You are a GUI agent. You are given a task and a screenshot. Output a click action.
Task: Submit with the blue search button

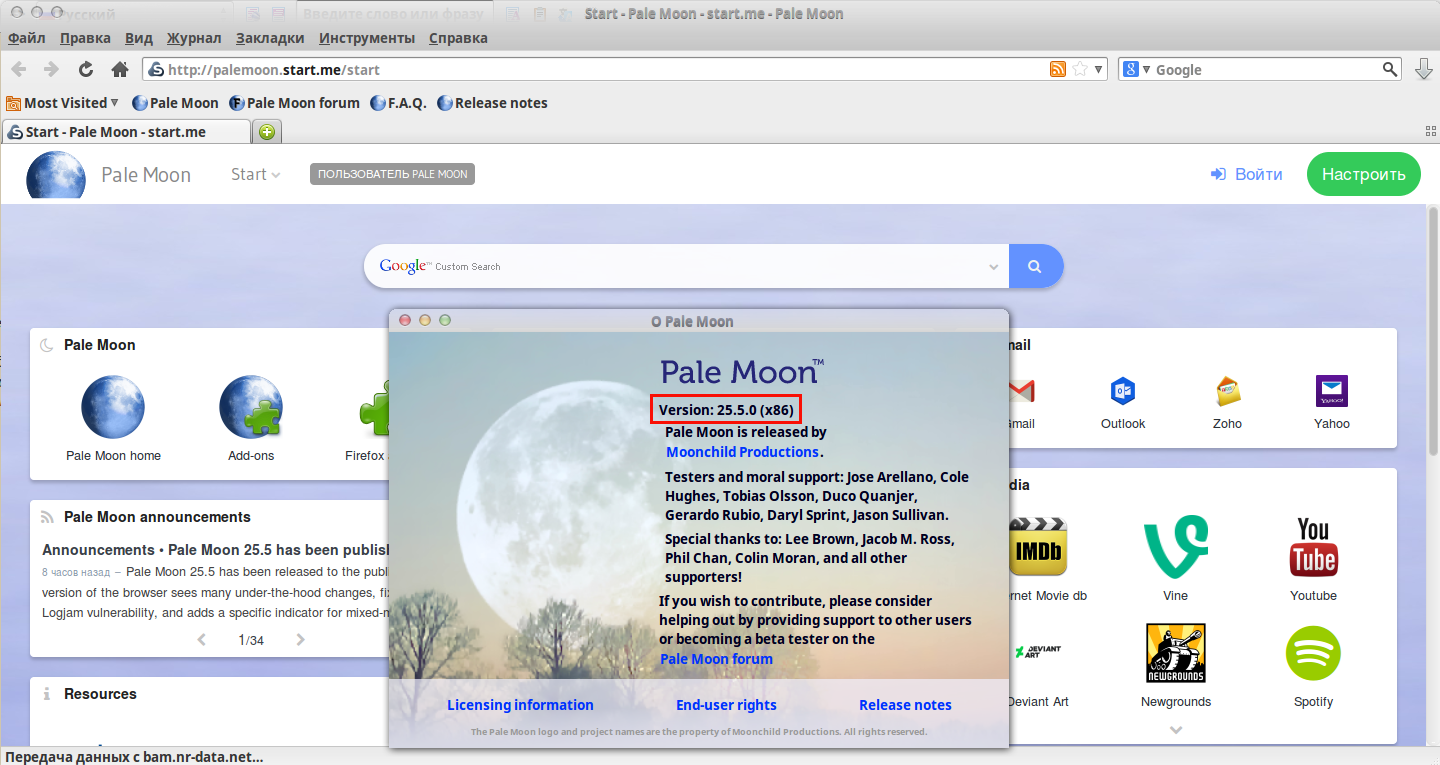click(x=1036, y=267)
